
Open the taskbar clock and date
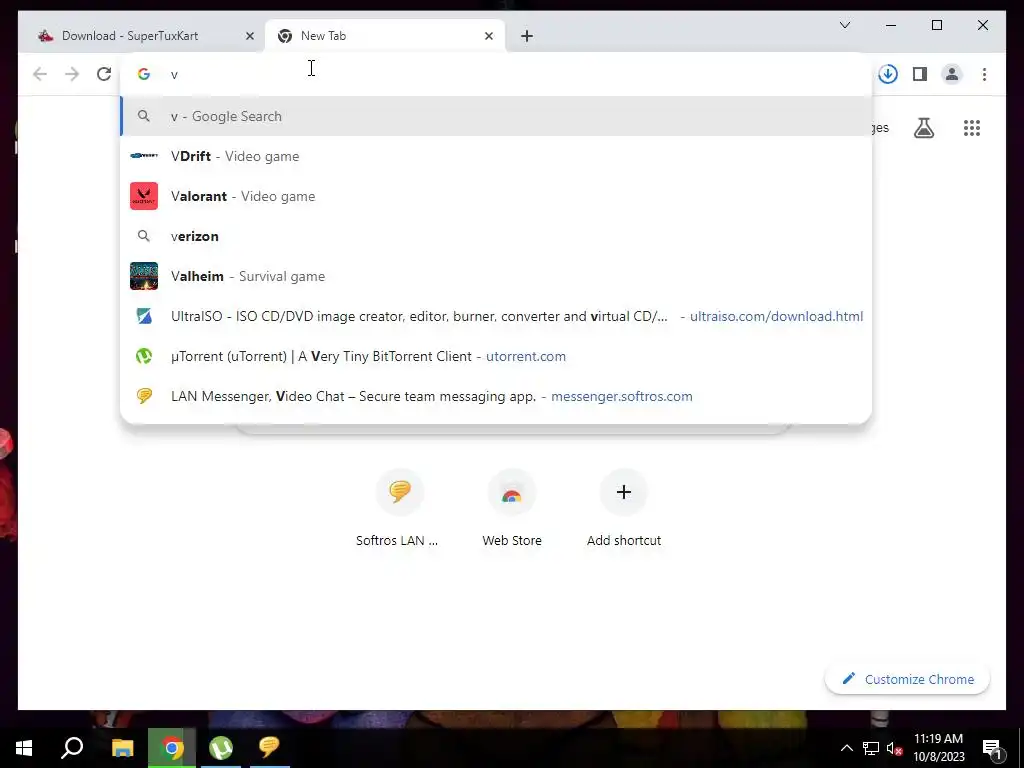[938, 748]
